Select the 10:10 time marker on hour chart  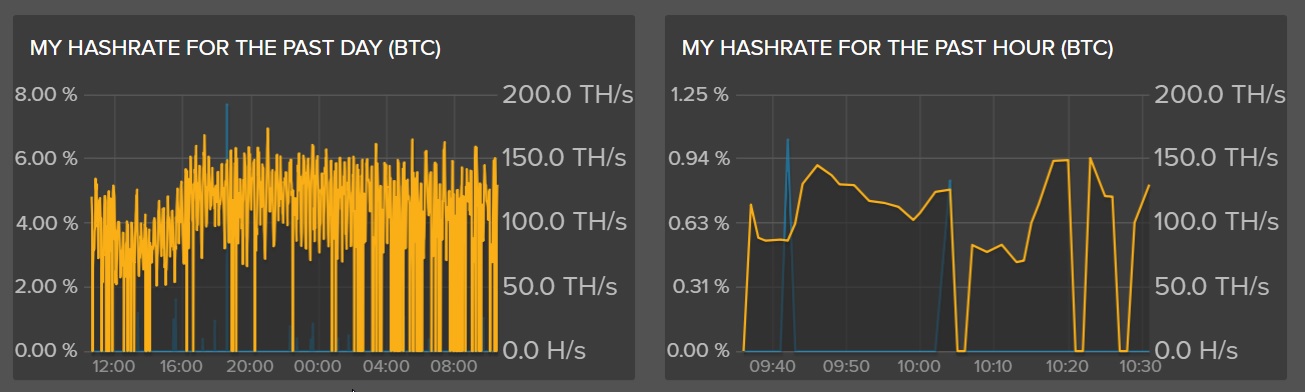(992, 367)
